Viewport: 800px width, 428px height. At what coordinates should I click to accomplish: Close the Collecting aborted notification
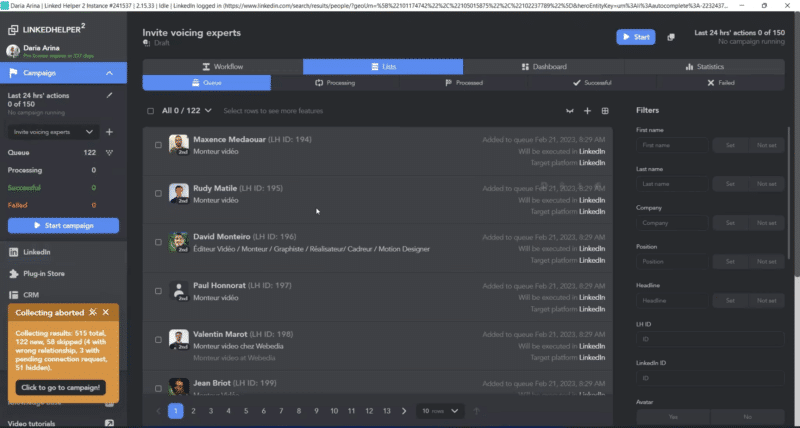(106, 312)
